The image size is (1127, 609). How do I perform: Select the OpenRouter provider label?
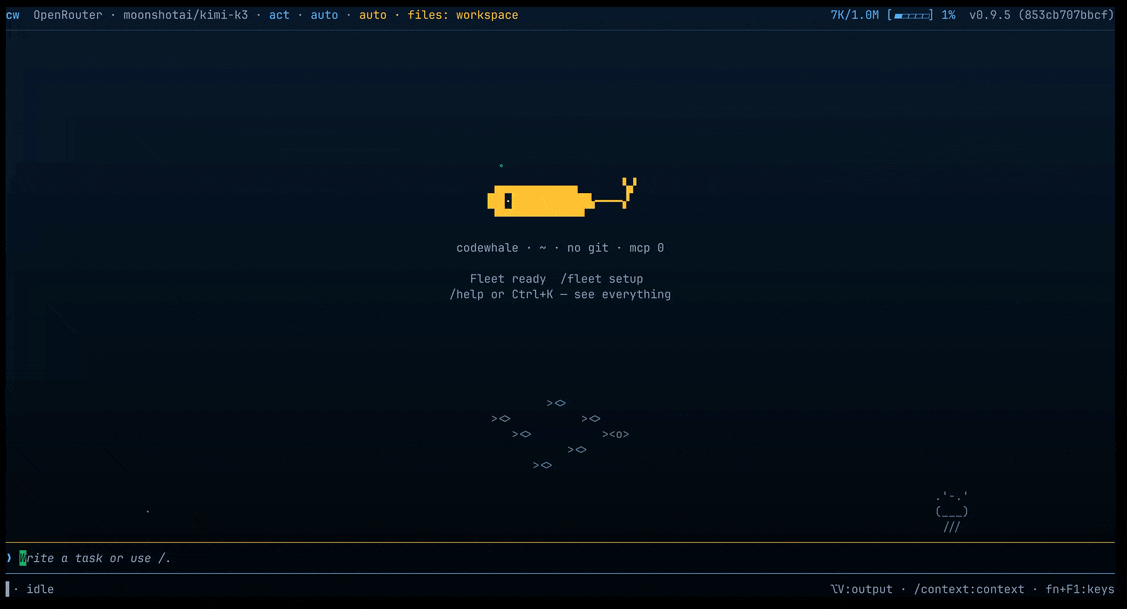(68, 15)
